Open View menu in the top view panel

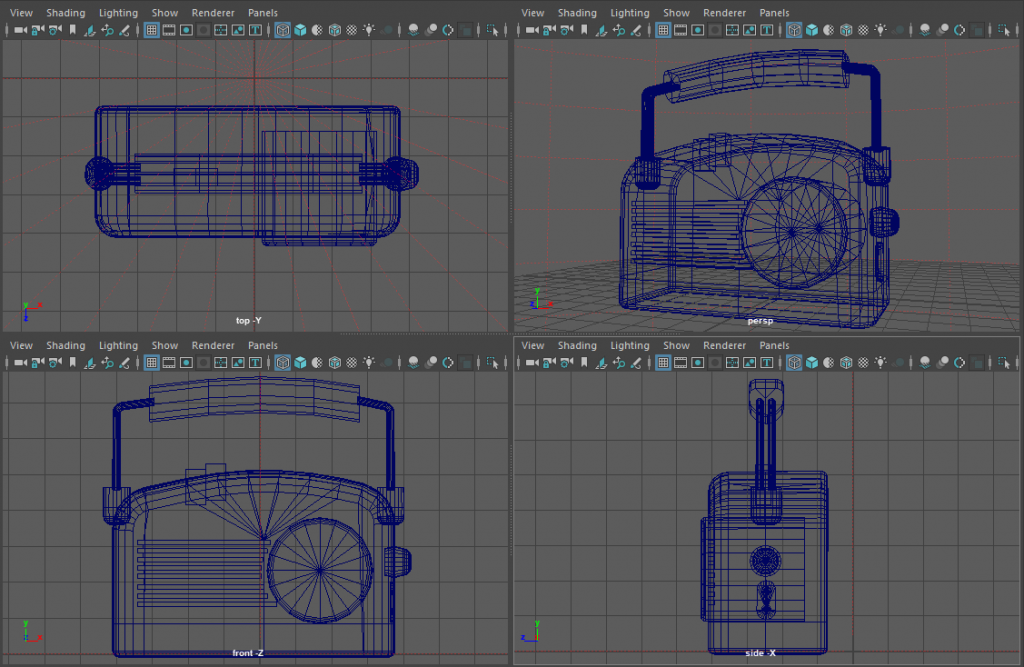[x=21, y=13]
